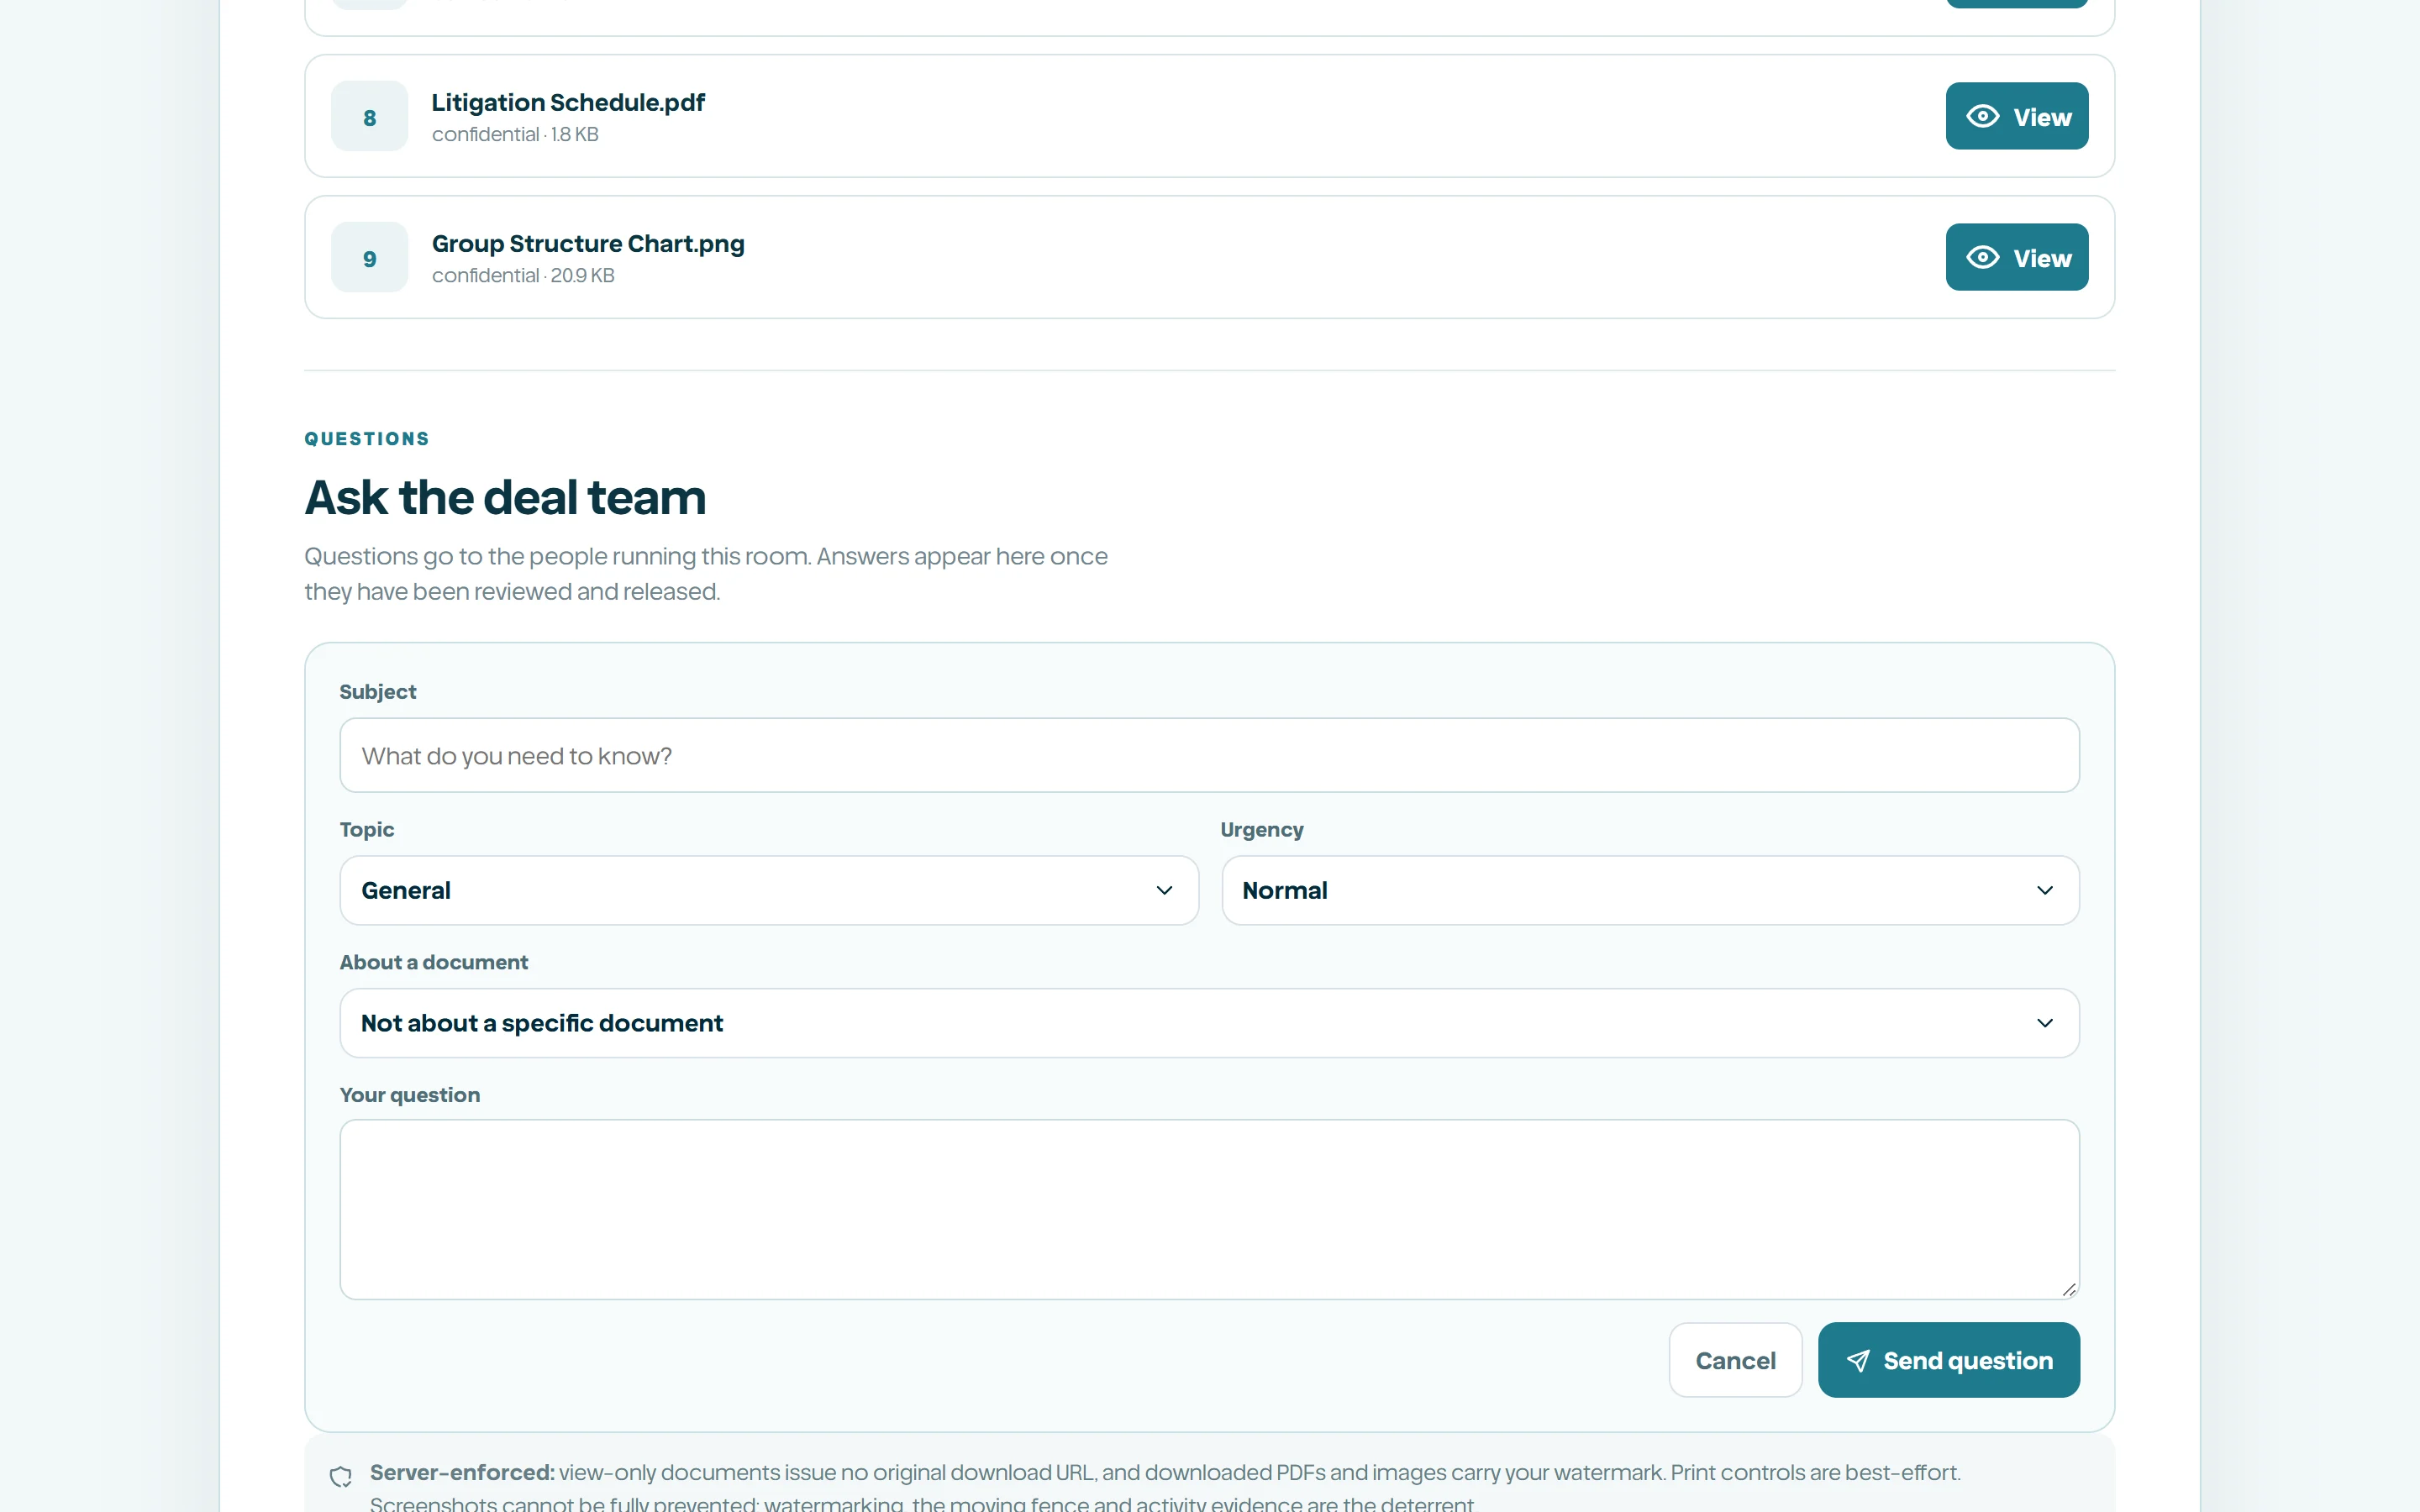View the Litigation Schedule.pdf document

(2016, 116)
